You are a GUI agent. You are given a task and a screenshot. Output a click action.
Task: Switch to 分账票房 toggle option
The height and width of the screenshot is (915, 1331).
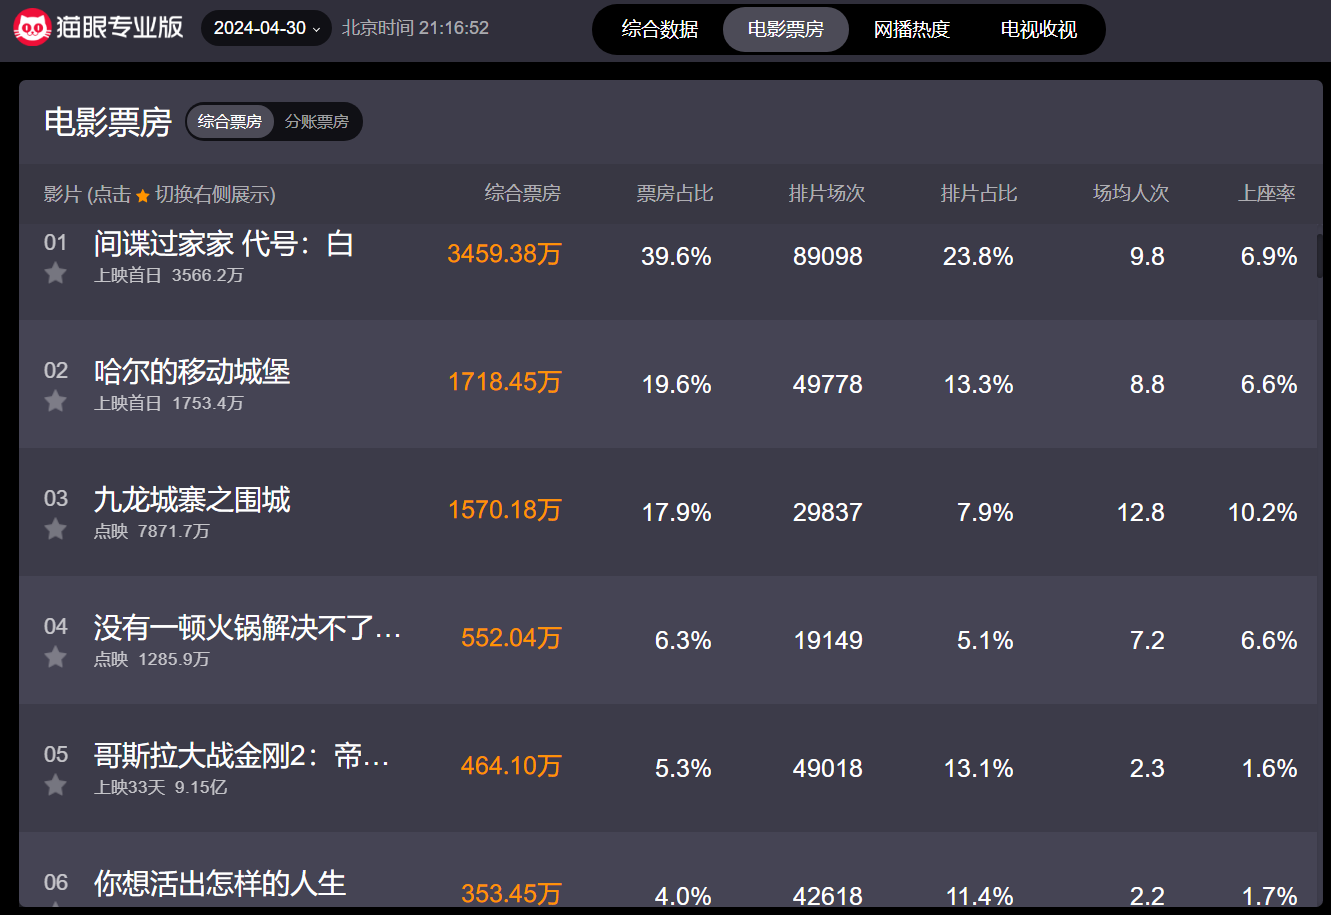317,122
